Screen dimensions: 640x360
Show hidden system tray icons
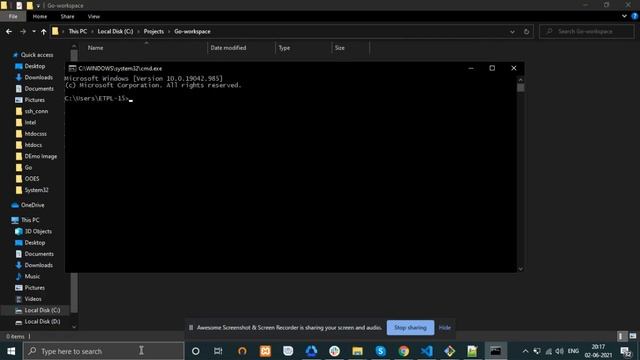point(525,351)
